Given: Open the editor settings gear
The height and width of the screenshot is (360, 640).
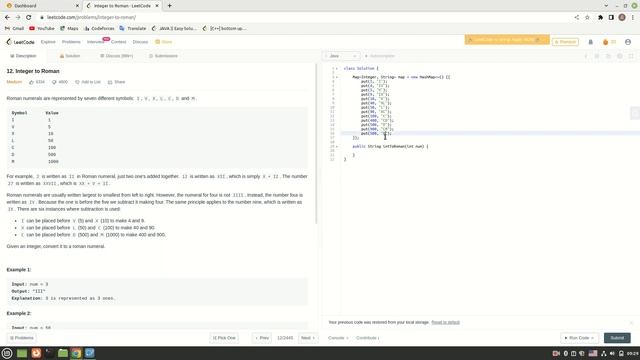Looking at the screenshot, I should coord(620,56).
